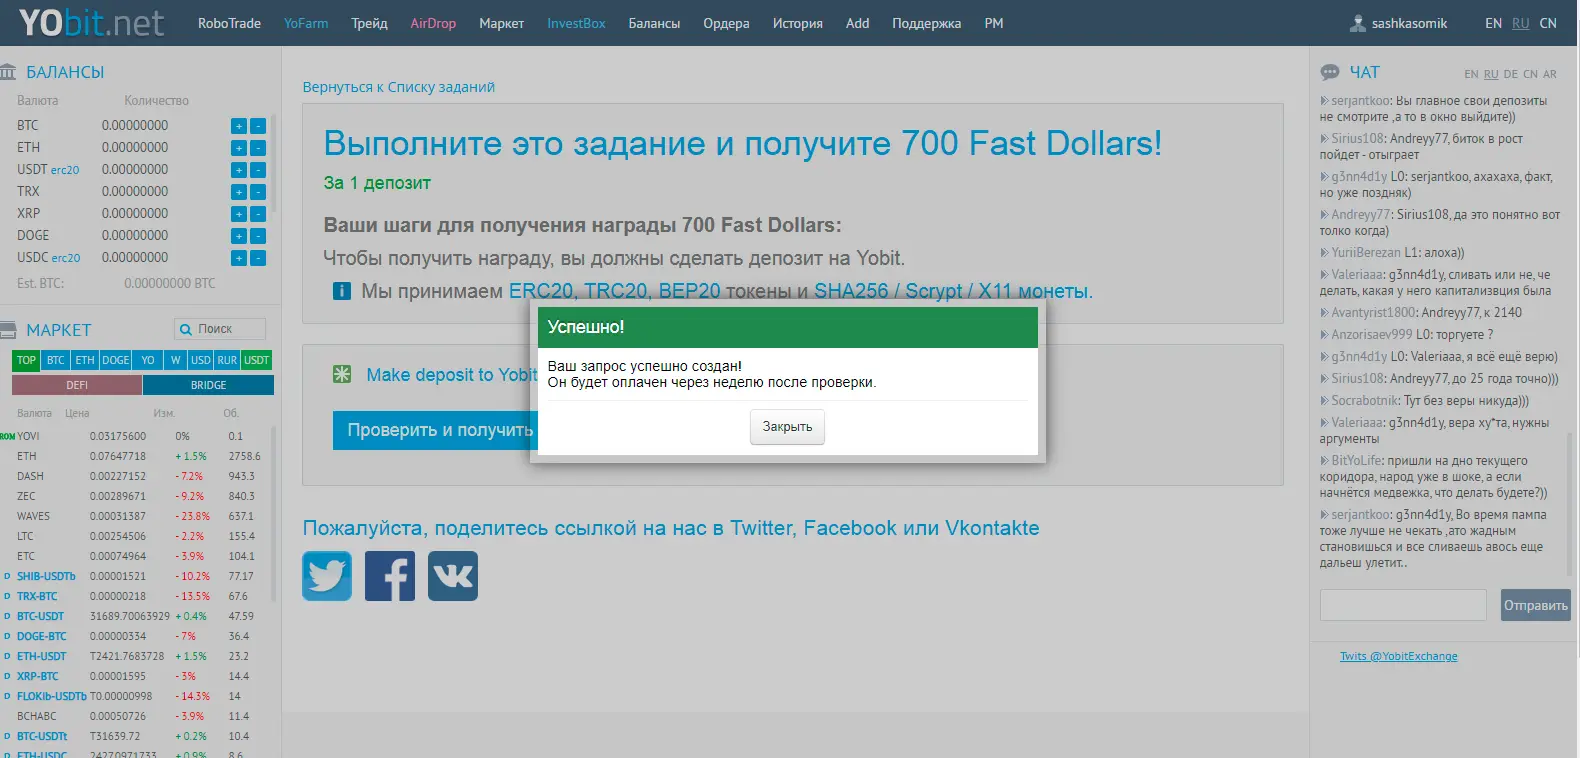This screenshot has width=1580, height=758.
Task: Switch site language to CN in header
Action: coord(1547,23)
